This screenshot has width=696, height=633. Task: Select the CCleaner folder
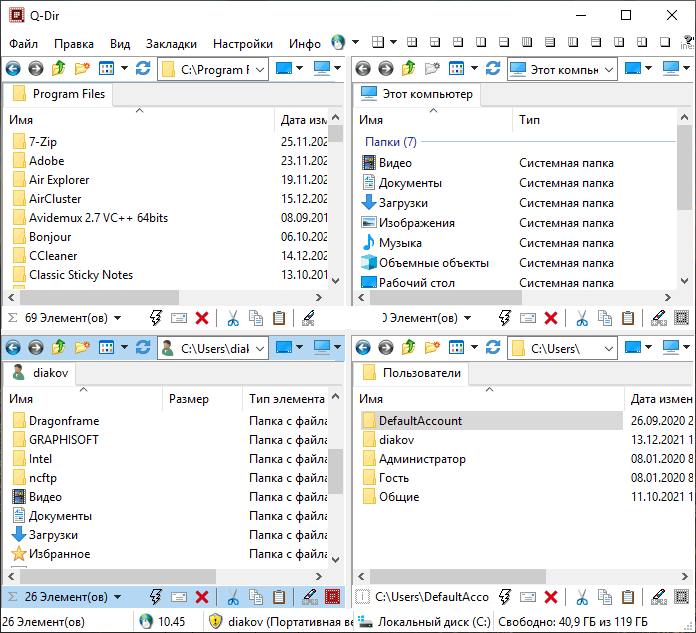pyautogui.click(x=53, y=256)
